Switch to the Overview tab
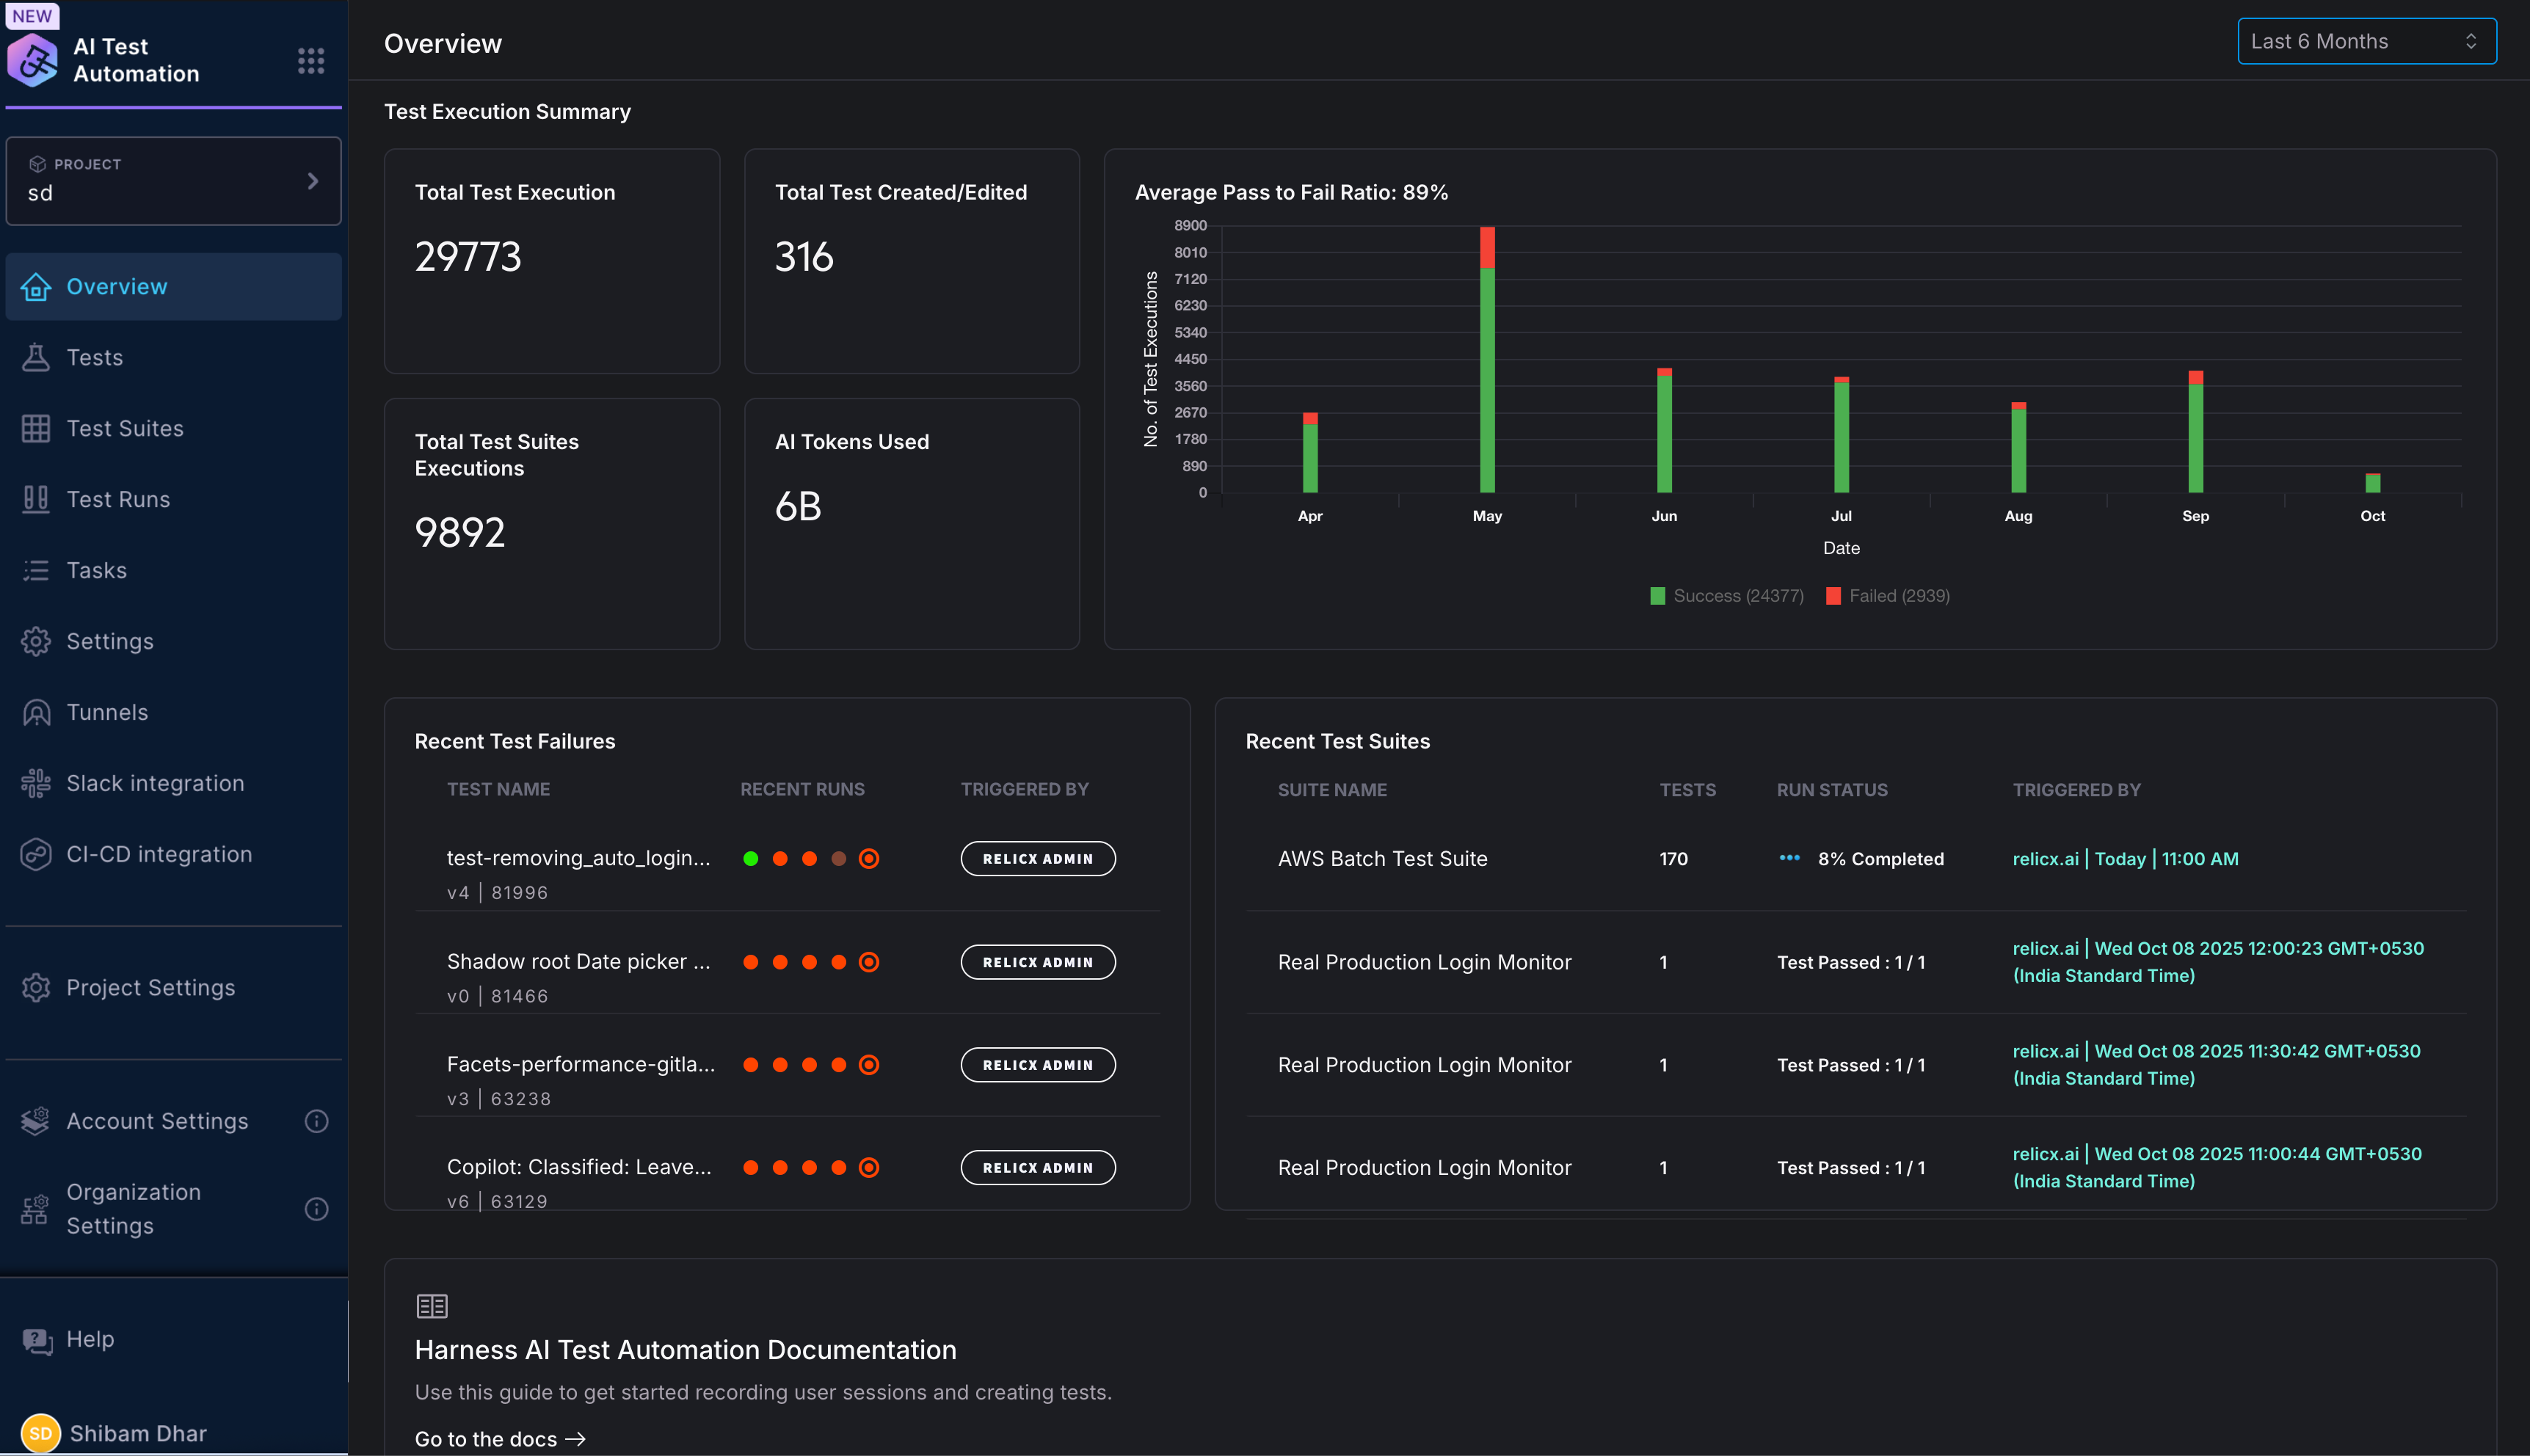Screen dimensions: 2530x1456 tap(117, 286)
